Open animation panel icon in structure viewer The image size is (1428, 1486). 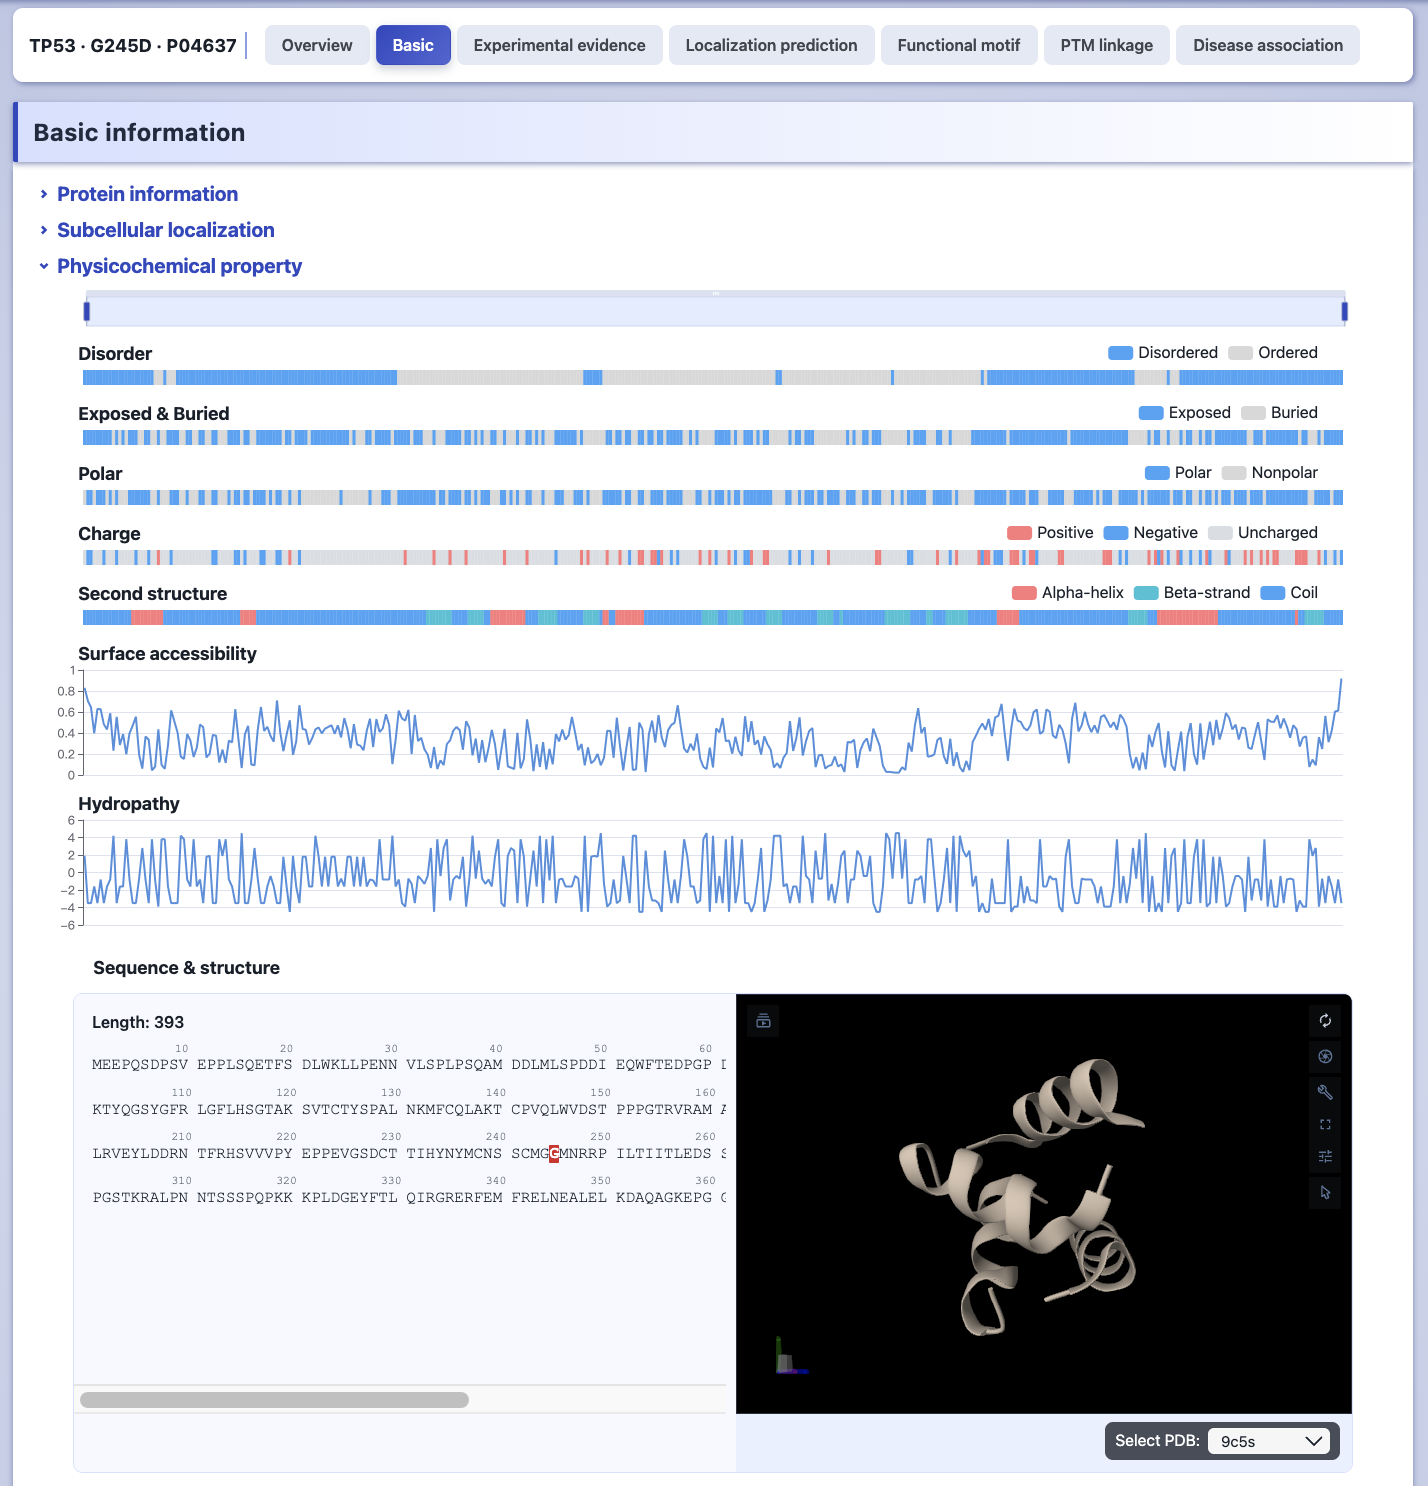[764, 1021]
